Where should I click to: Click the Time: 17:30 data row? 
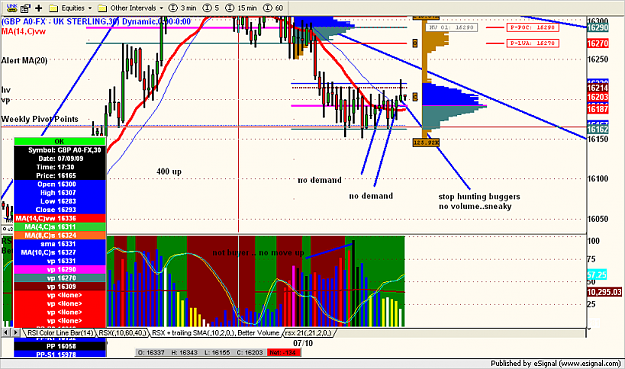pos(60,167)
